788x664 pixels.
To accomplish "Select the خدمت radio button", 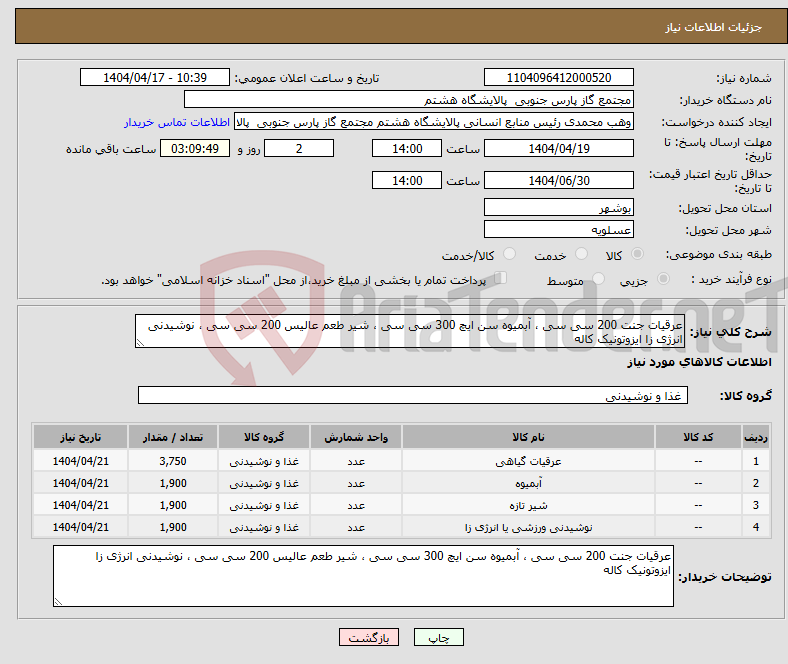I will (x=581, y=254).
